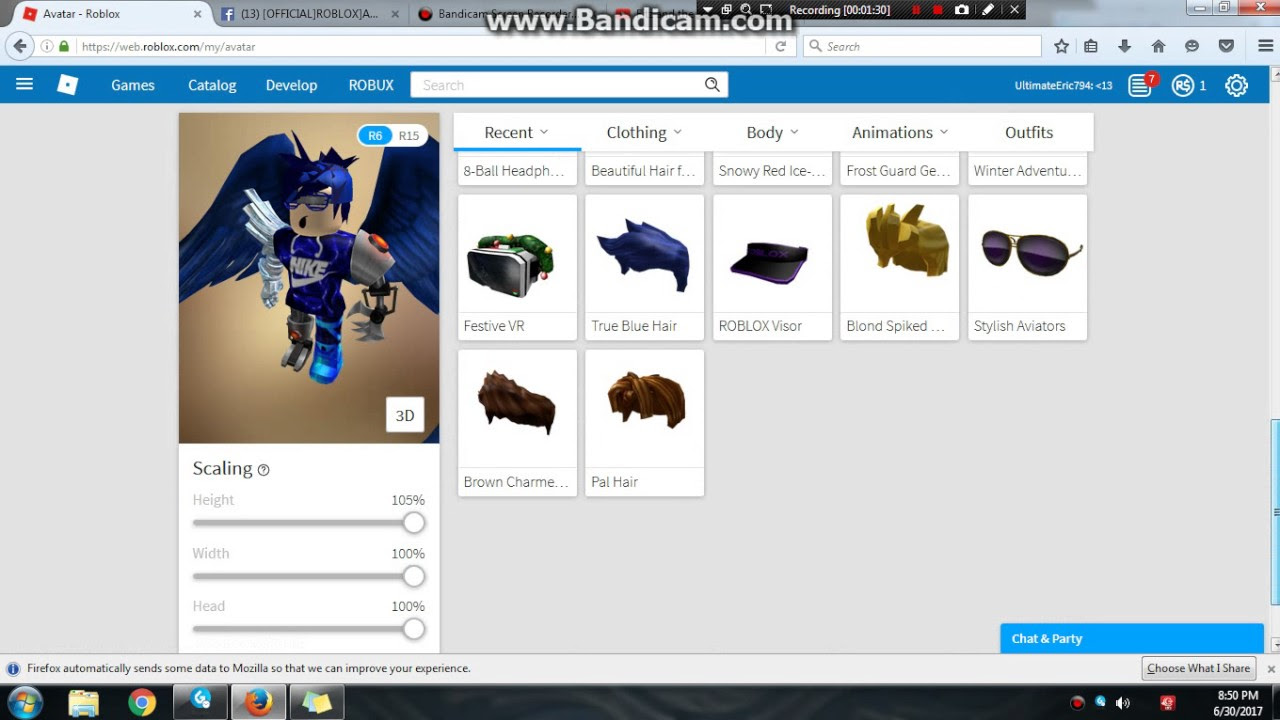The height and width of the screenshot is (720, 1280).
Task: Switch avatar type to R6
Action: (x=375, y=136)
